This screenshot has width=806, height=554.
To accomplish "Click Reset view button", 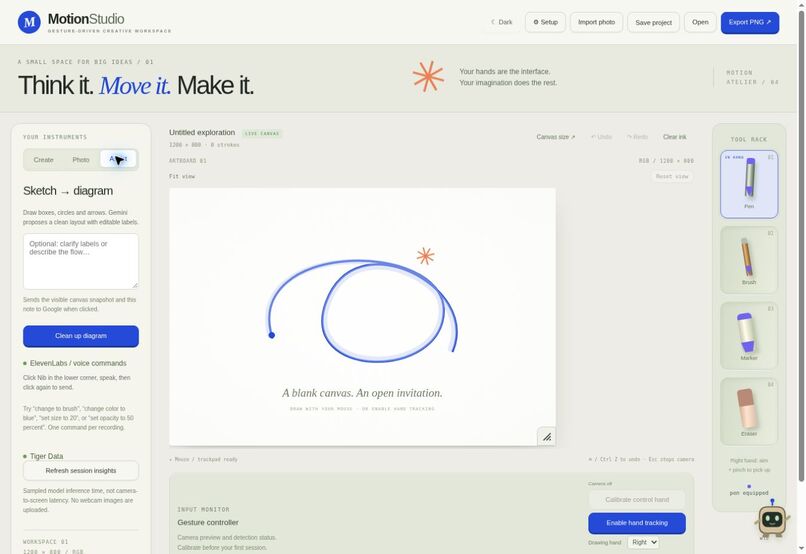I will tap(672, 176).
